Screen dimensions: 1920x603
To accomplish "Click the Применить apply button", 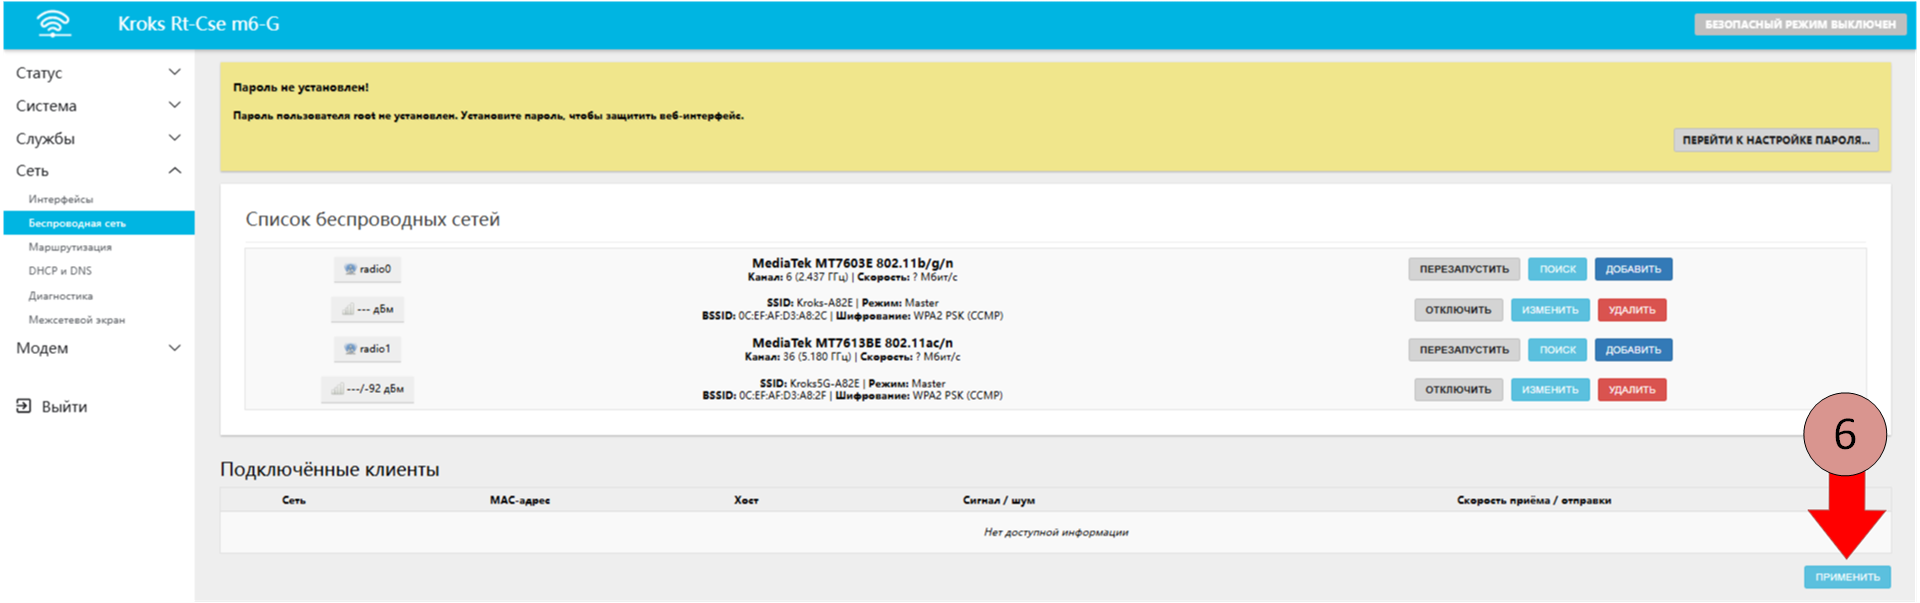I will pos(1847,577).
